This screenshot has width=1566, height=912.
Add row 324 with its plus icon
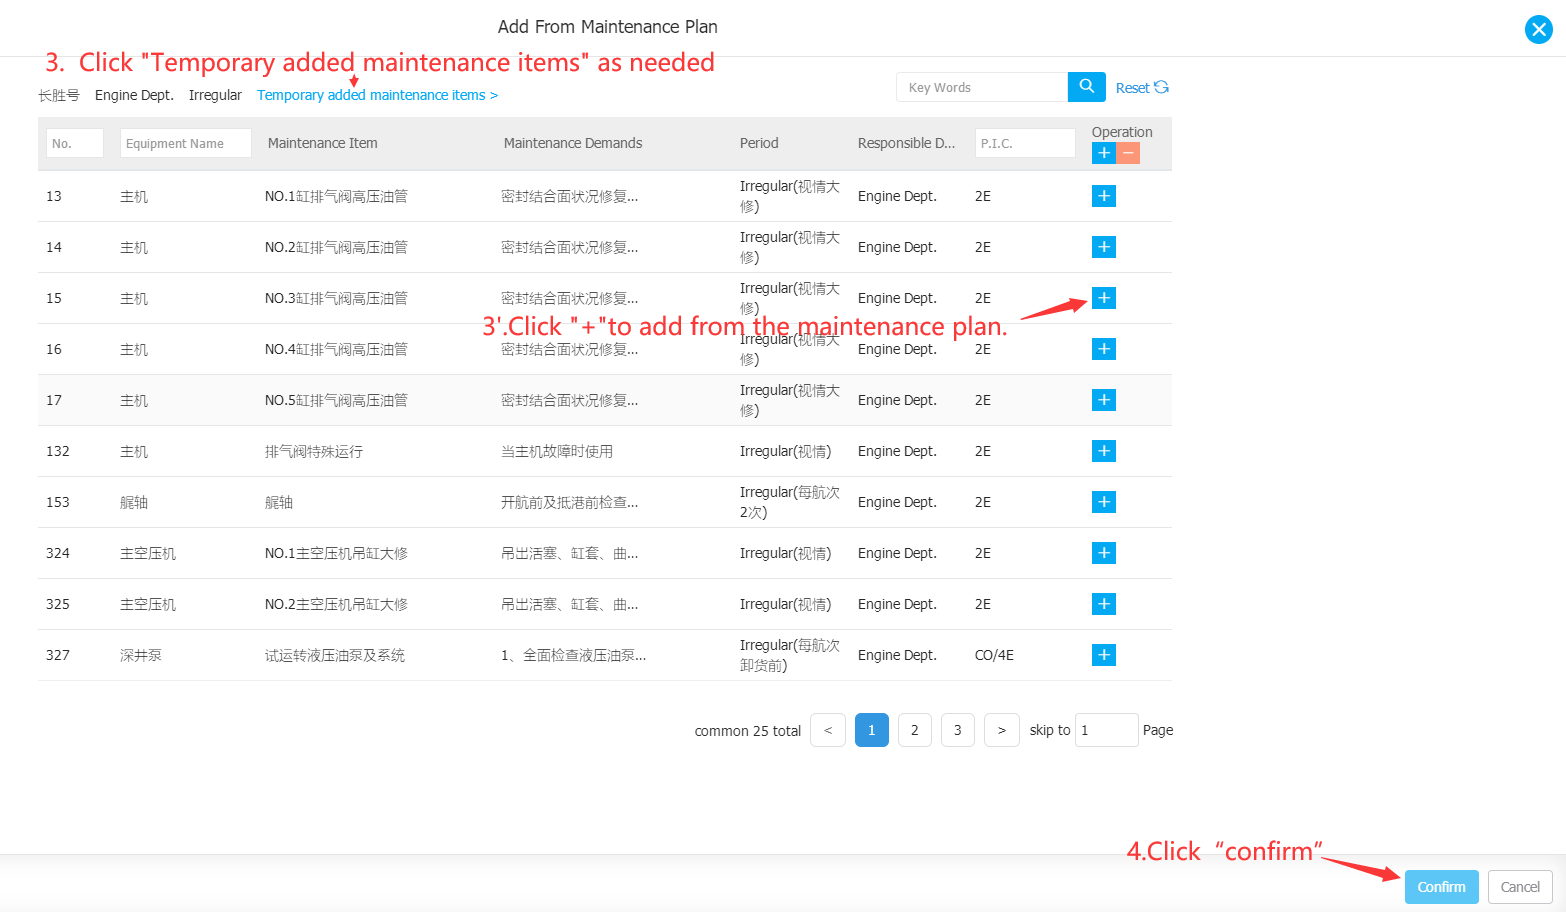tap(1104, 553)
